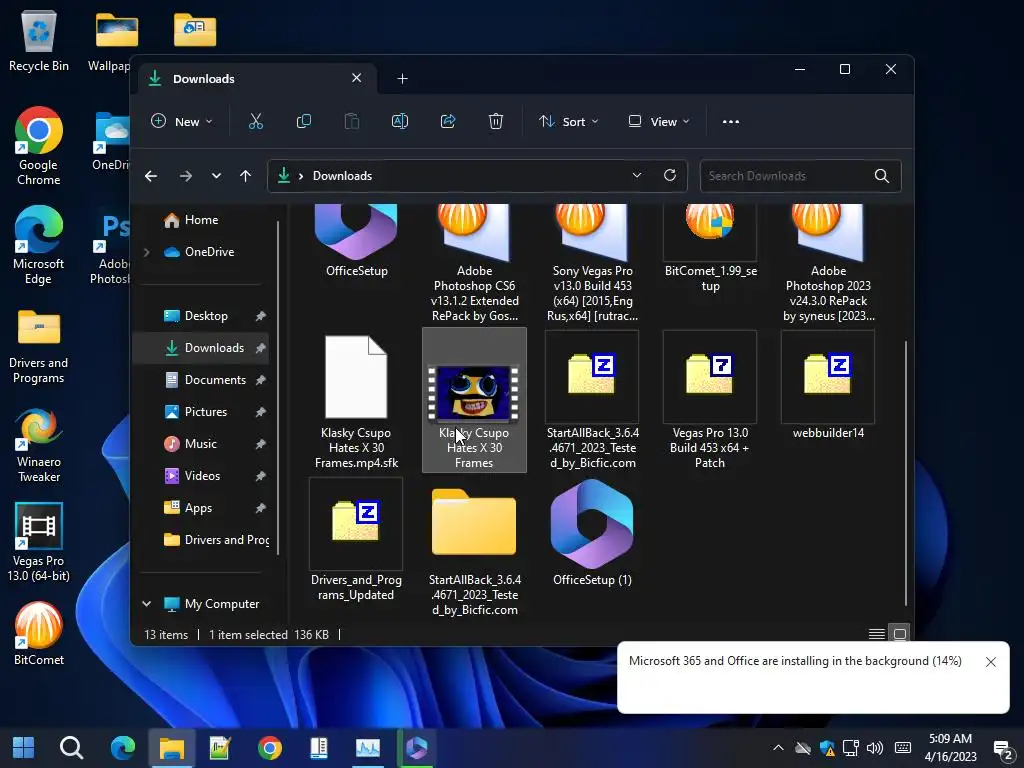
Task: Open Winaero Tweaker desktop shortcut
Action: point(39,445)
